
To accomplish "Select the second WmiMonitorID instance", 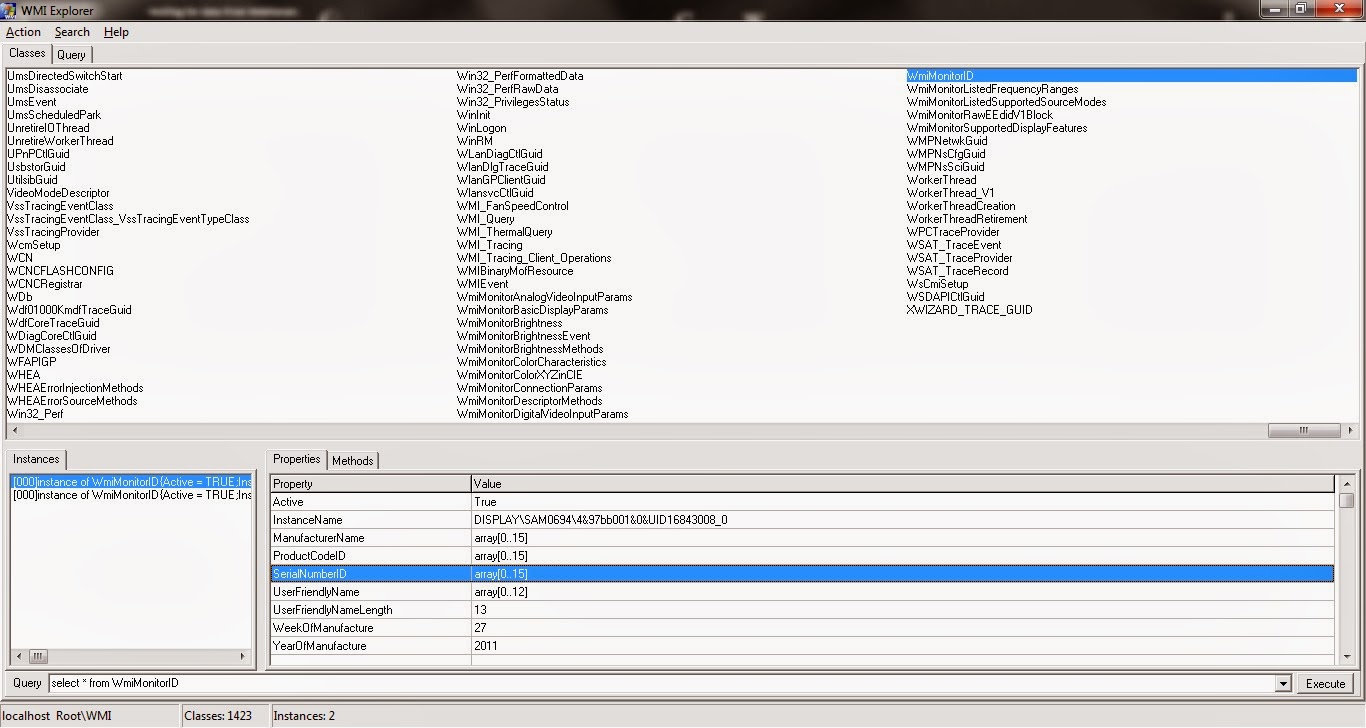I will [131, 495].
